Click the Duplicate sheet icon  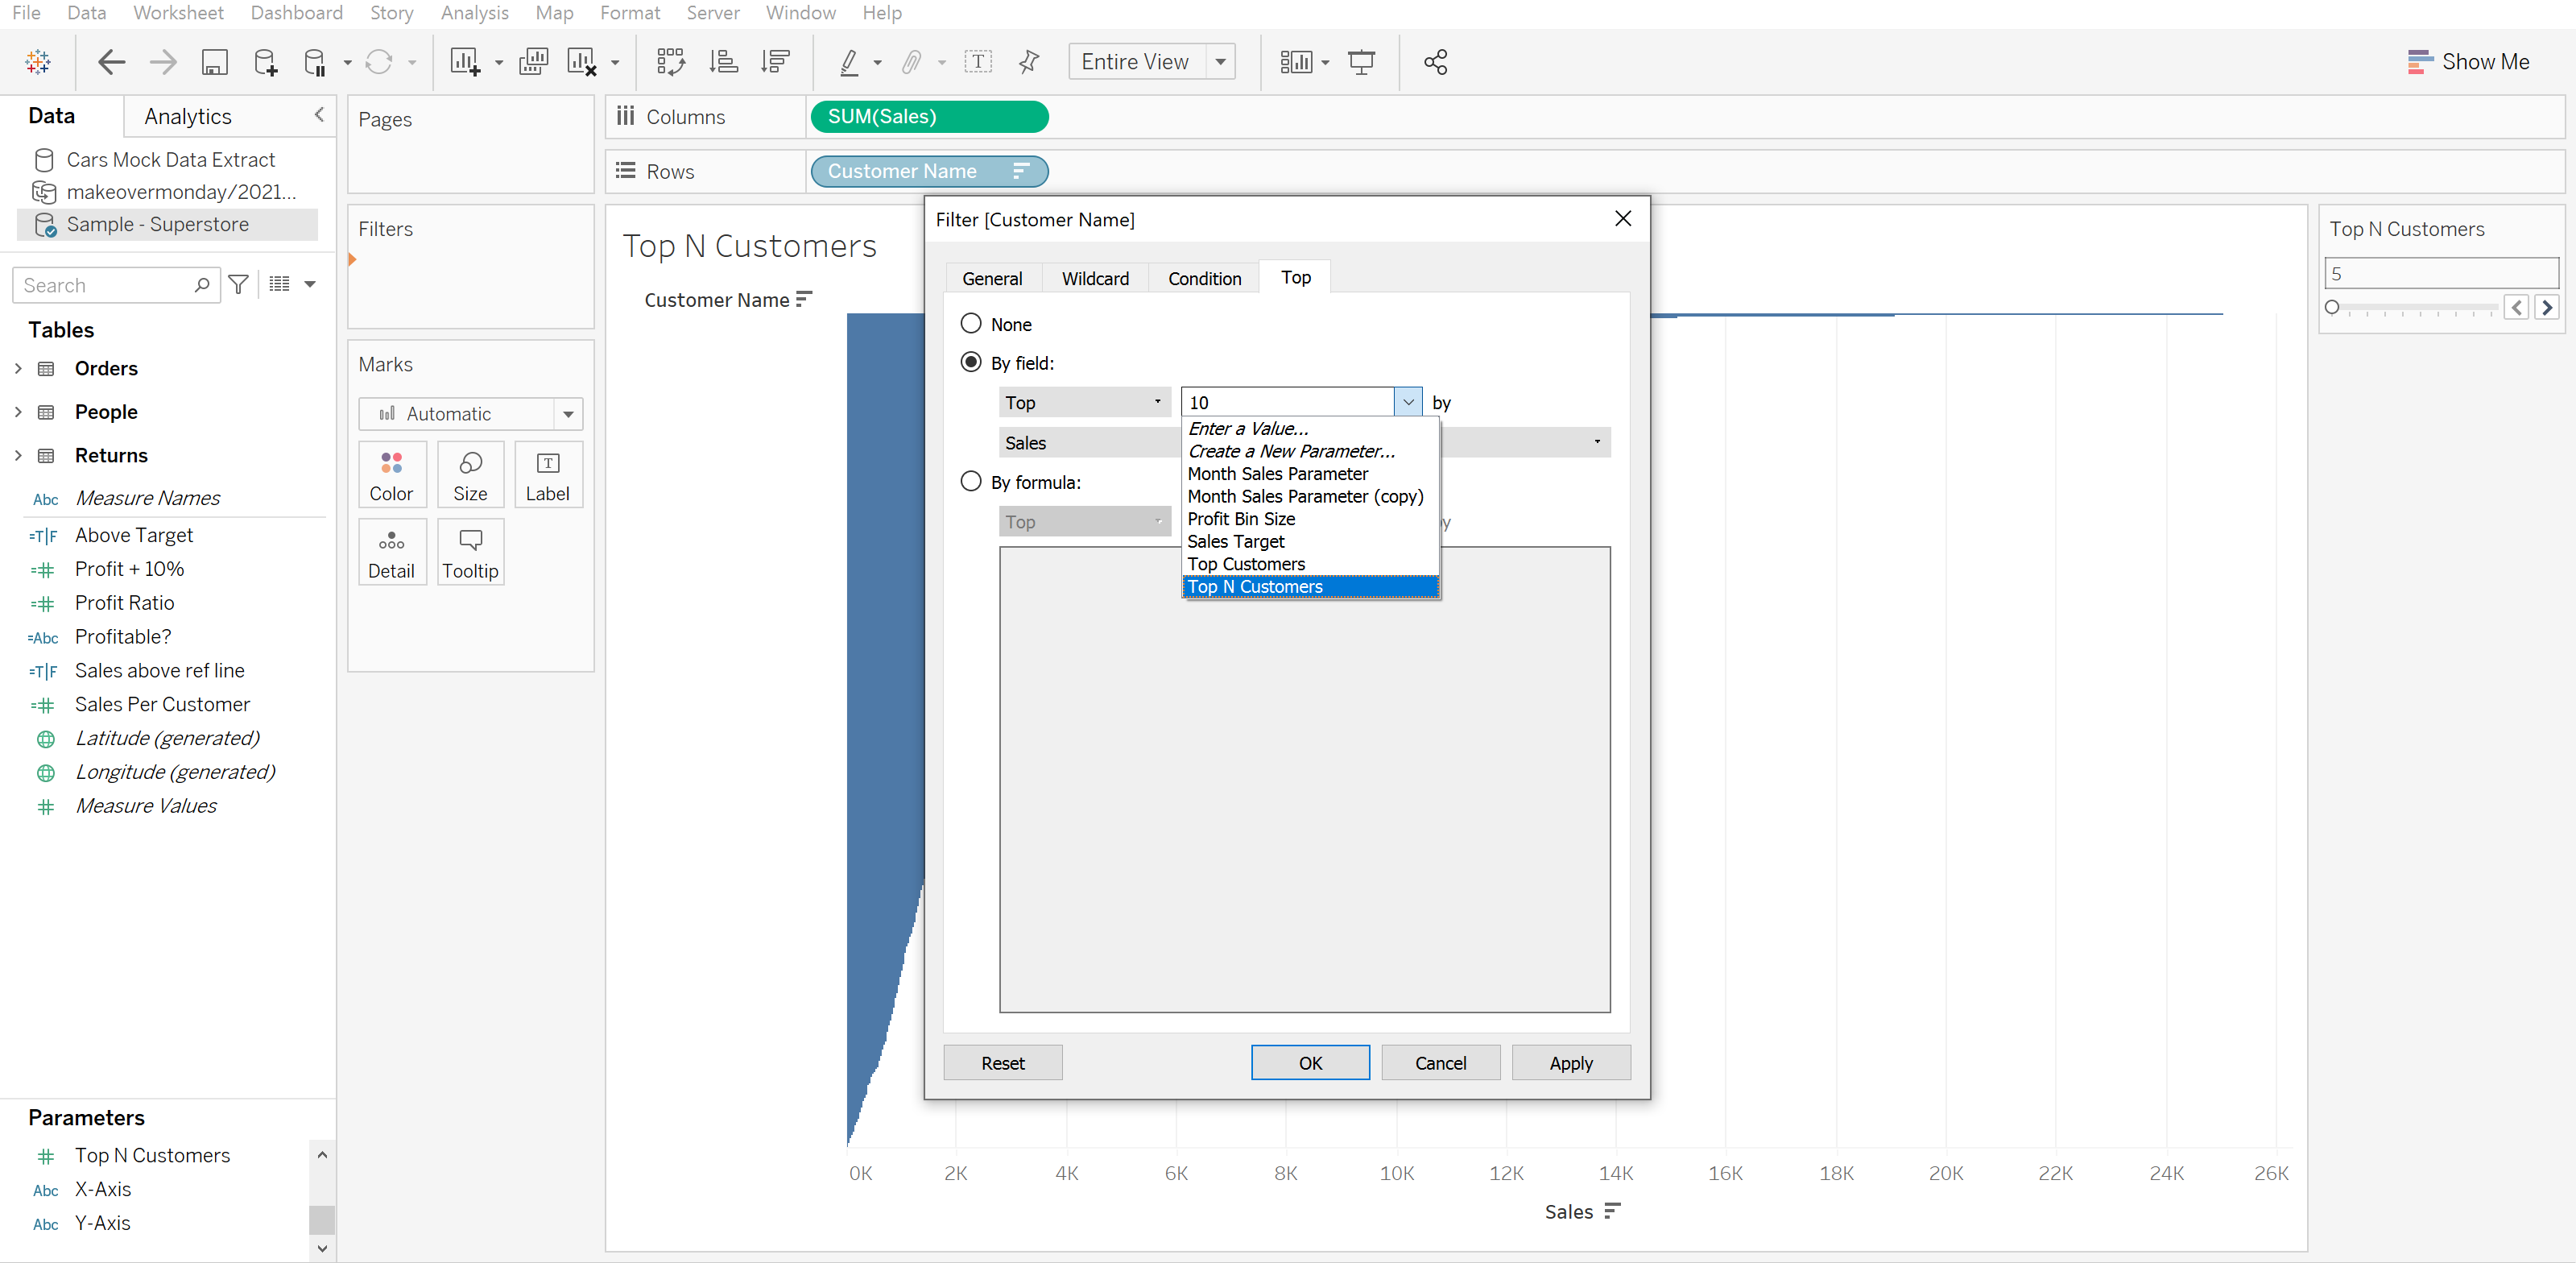pyautogui.click(x=533, y=62)
